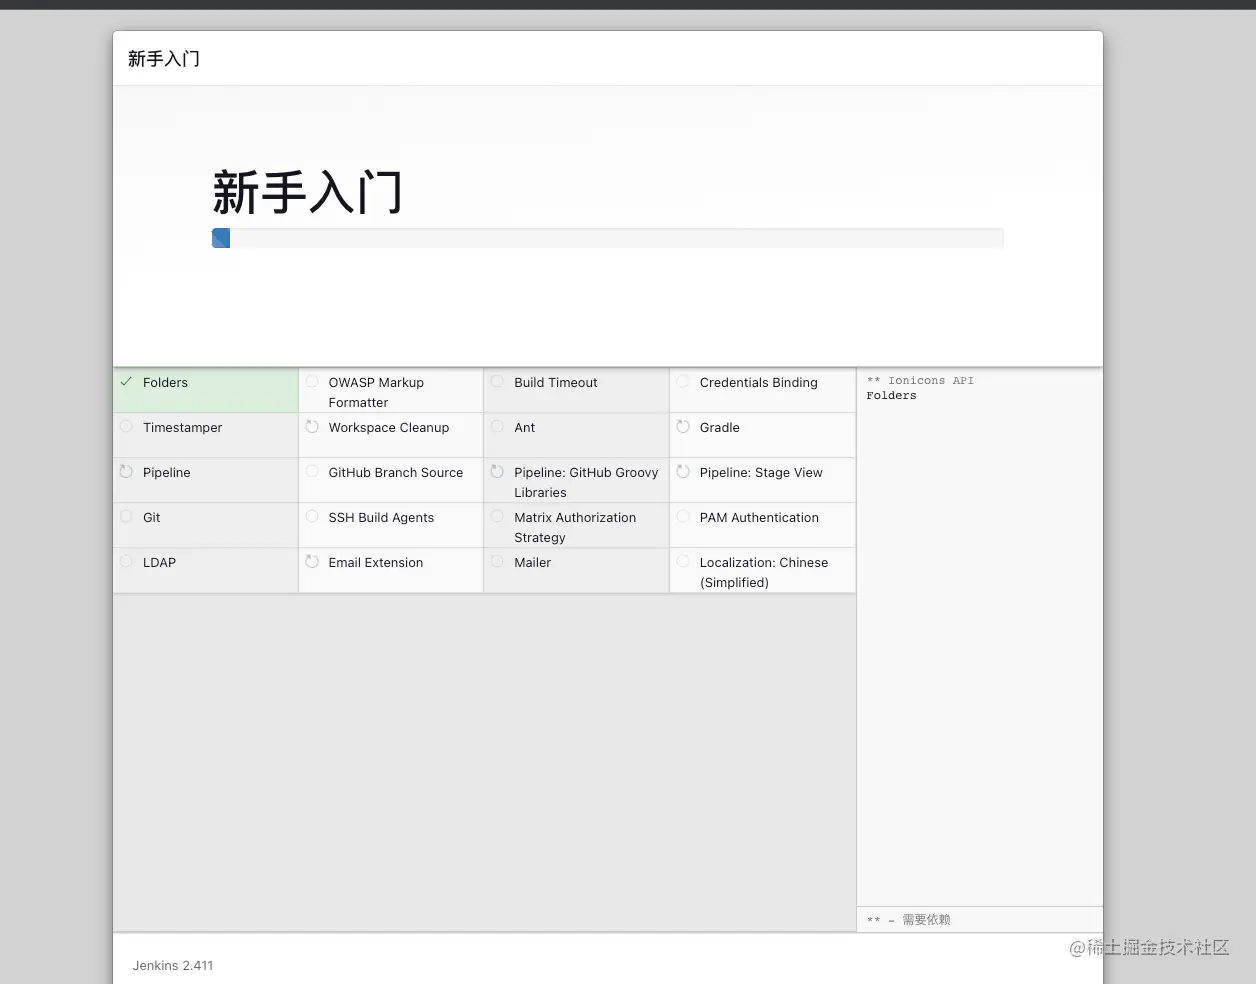Image resolution: width=1256 pixels, height=984 pixels.
Task: Click the pending icon beside Git
Action: coord(126,516)
